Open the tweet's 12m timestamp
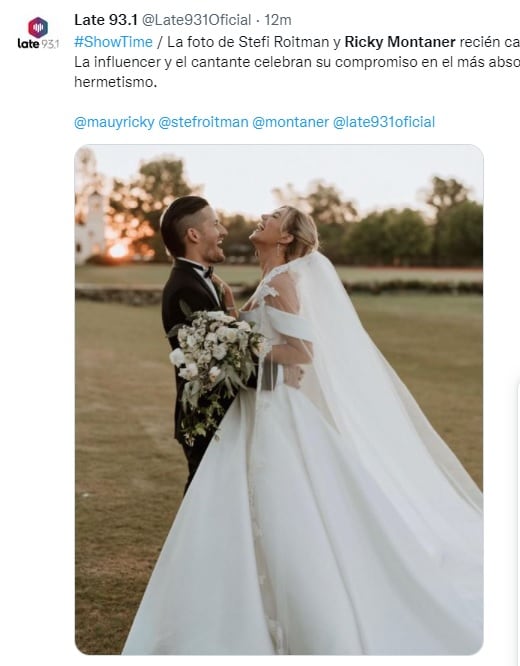The image size is (520, 666). (278, 20)
